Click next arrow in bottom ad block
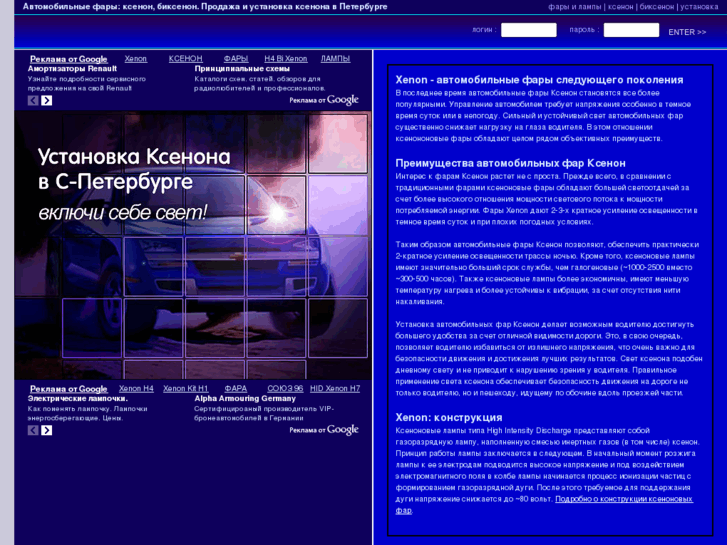Viewport: 727px width, 545px height. point(46,430)
